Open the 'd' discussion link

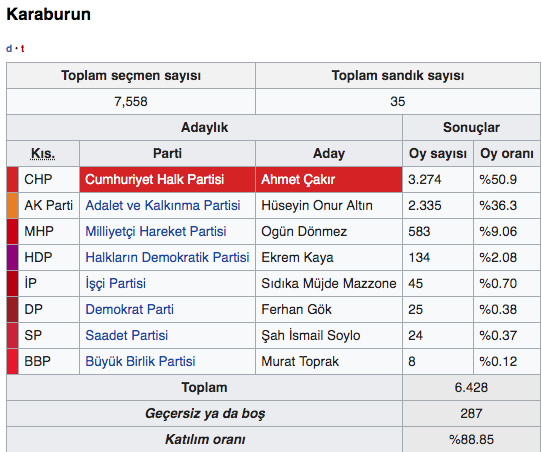click(9, 49)
